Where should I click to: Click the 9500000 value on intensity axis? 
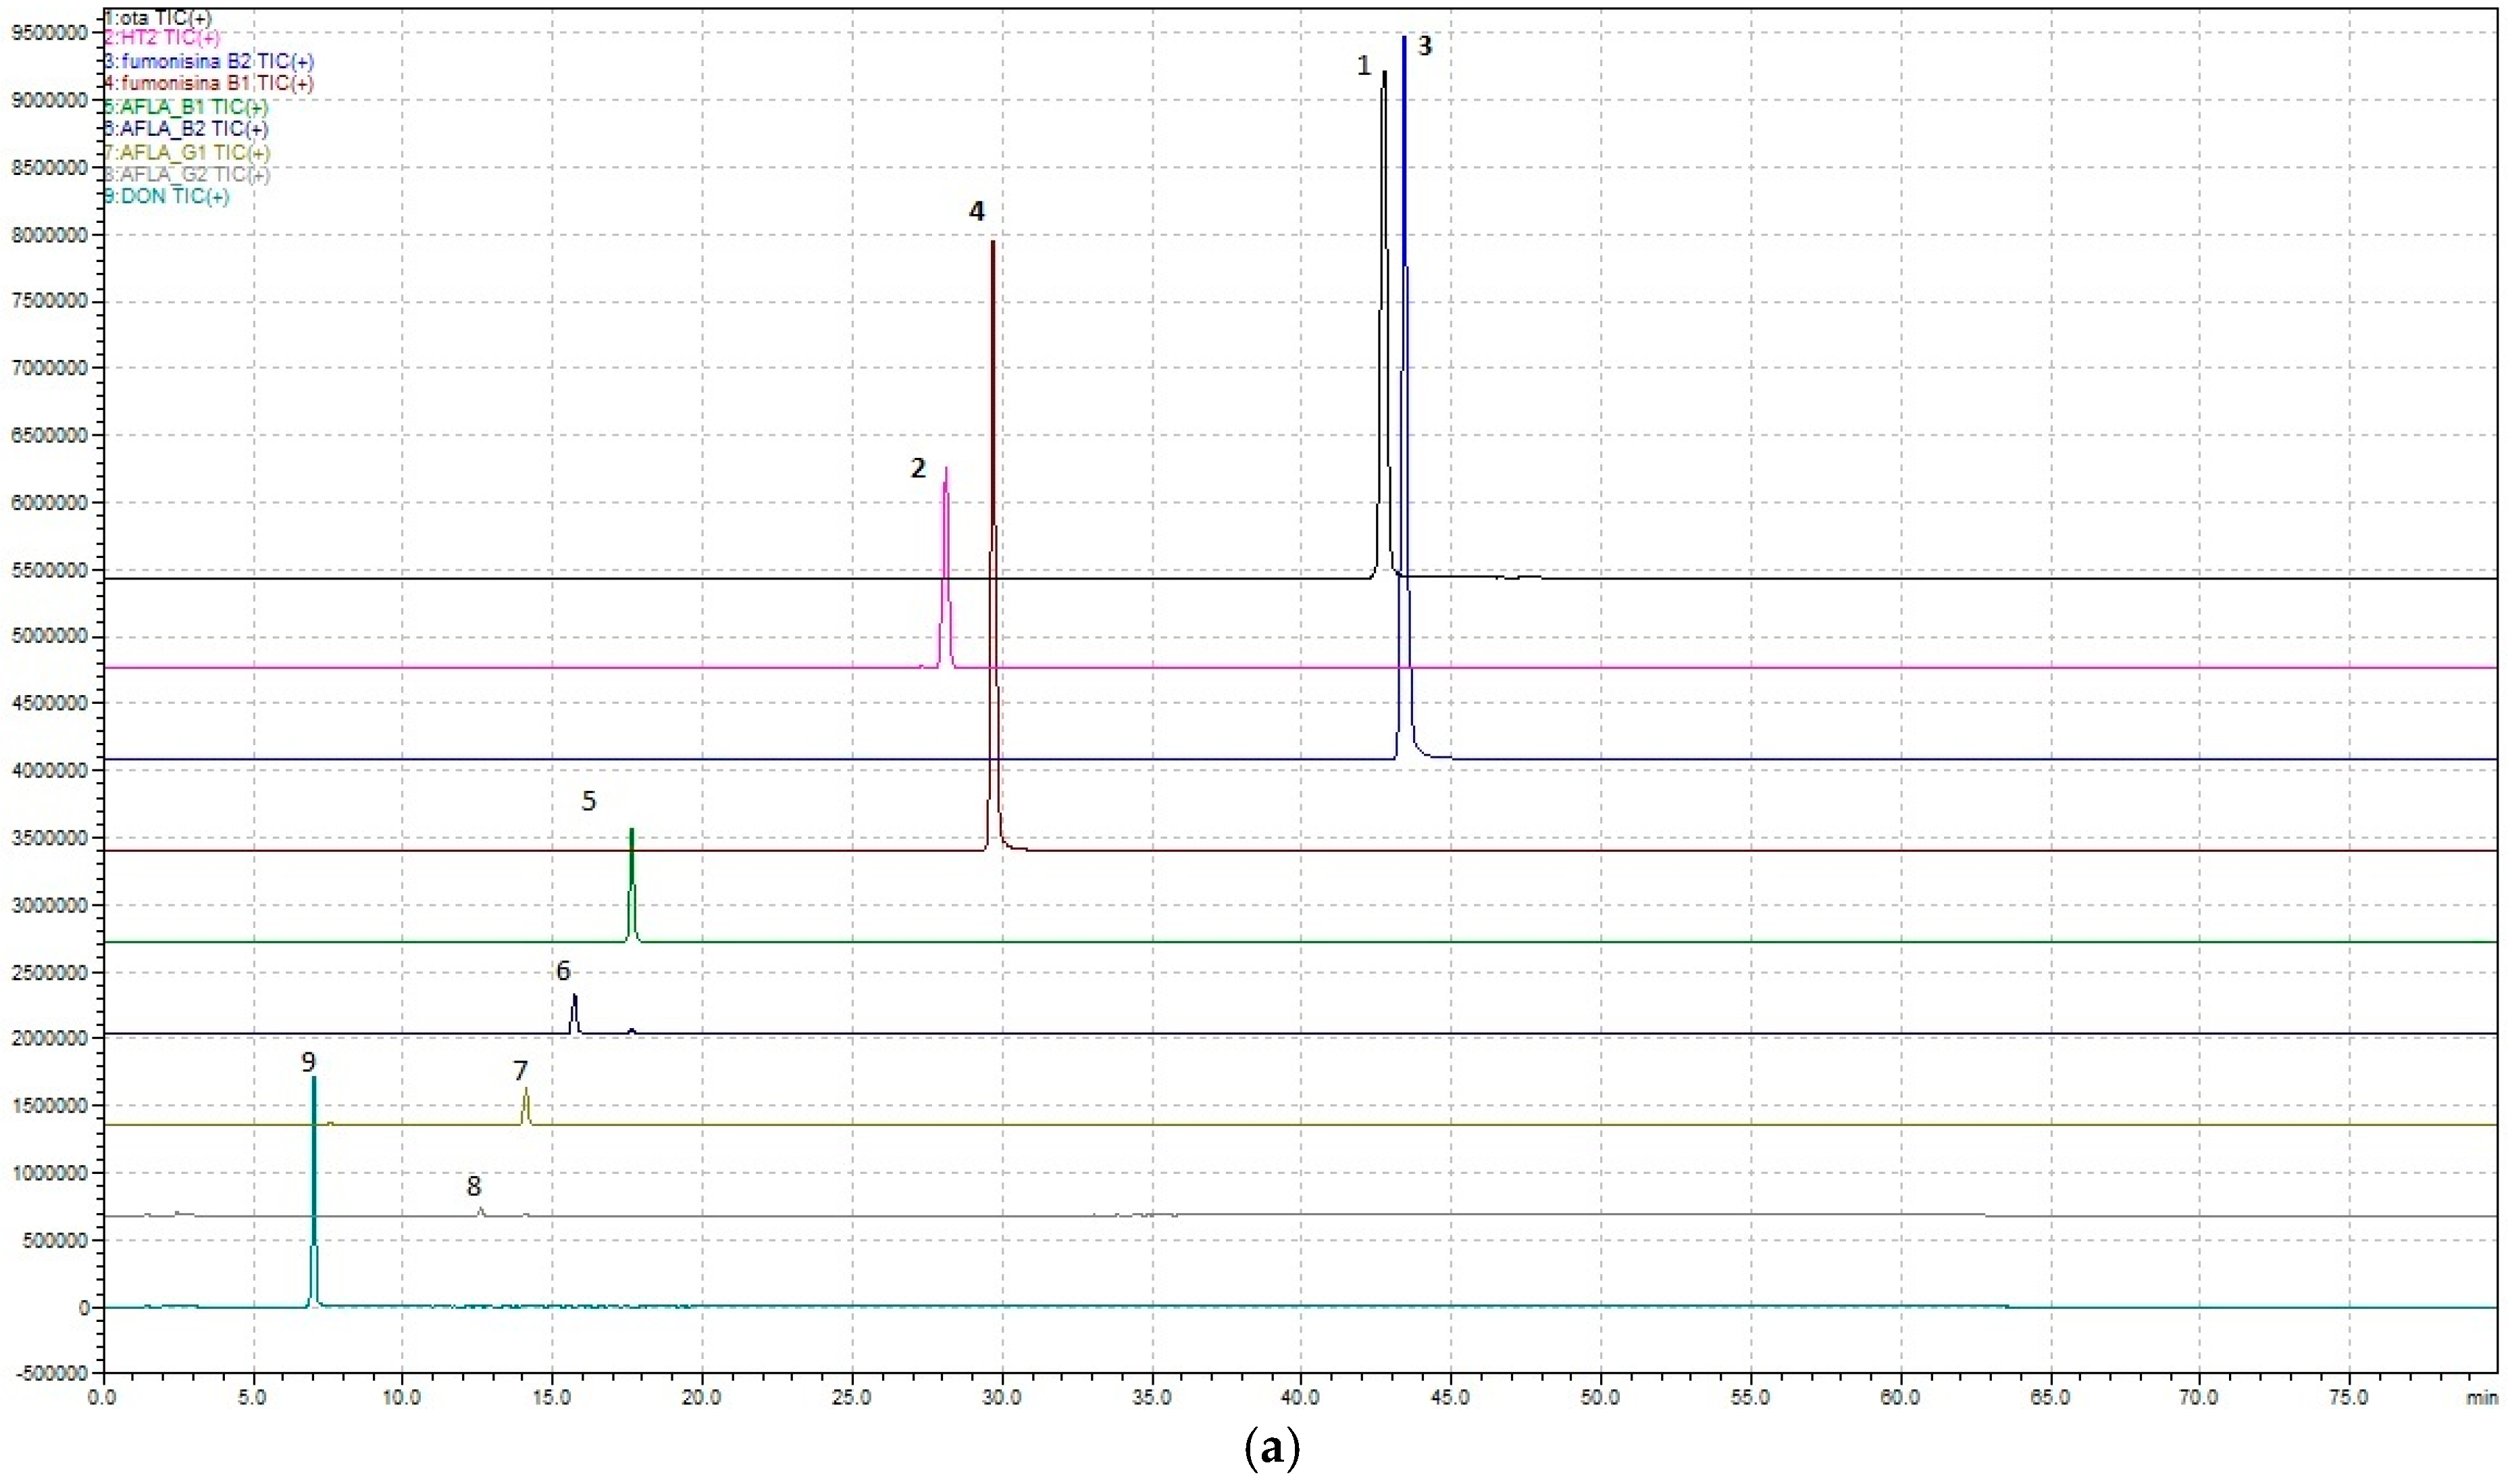pyautogui.click(x=50, y=33)
